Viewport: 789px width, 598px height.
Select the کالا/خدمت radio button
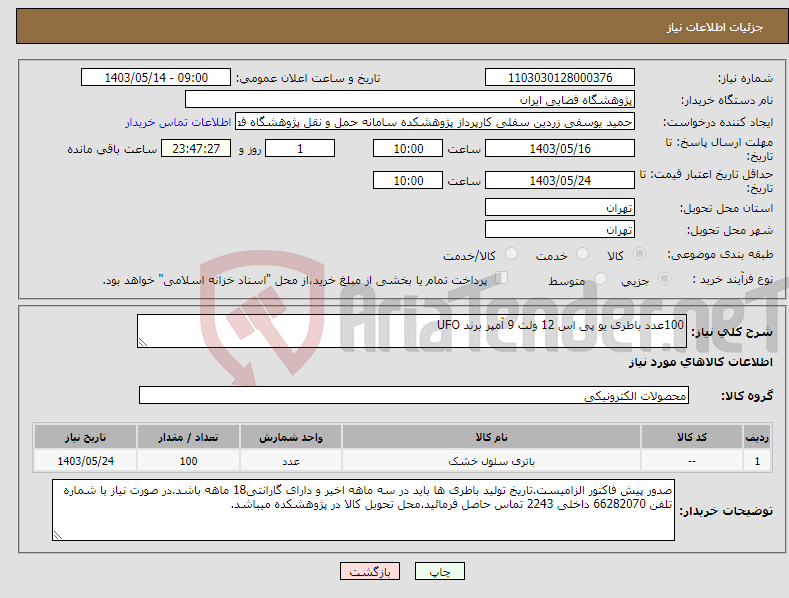pyautogui.click(x=511, y=254)
